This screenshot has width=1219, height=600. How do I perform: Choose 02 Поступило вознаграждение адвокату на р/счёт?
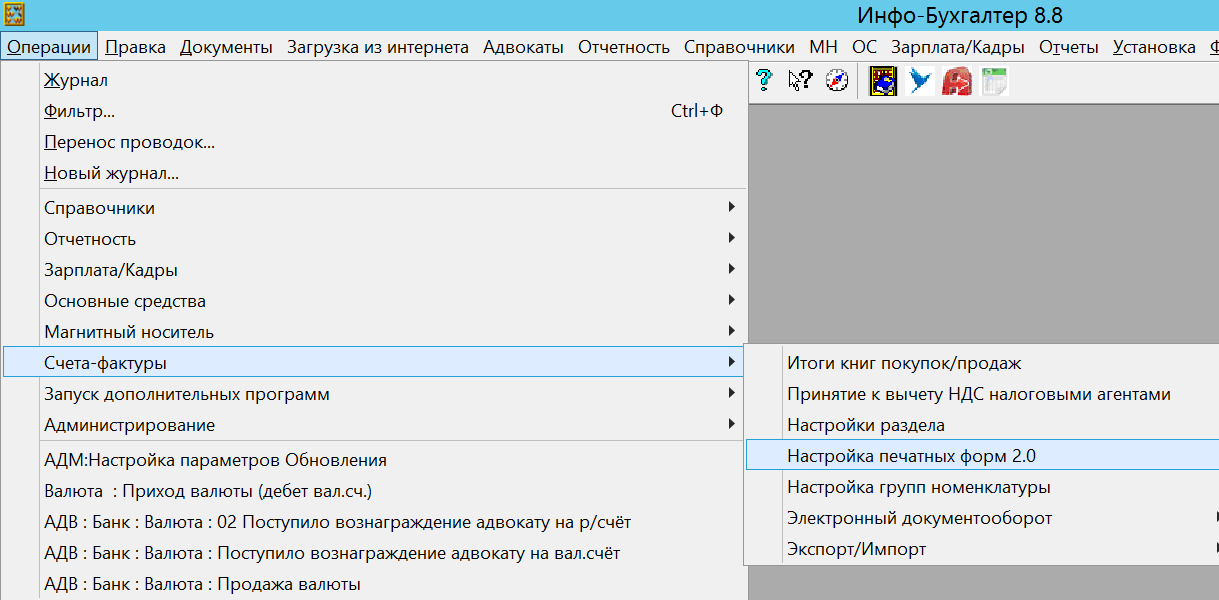pyautogui.click(x=375, y=522)
